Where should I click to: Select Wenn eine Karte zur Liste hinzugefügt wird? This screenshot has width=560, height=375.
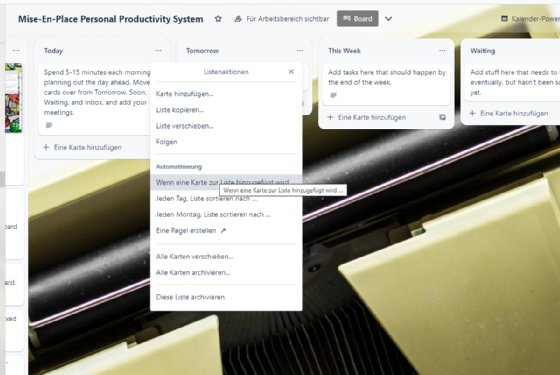(226, 182)
